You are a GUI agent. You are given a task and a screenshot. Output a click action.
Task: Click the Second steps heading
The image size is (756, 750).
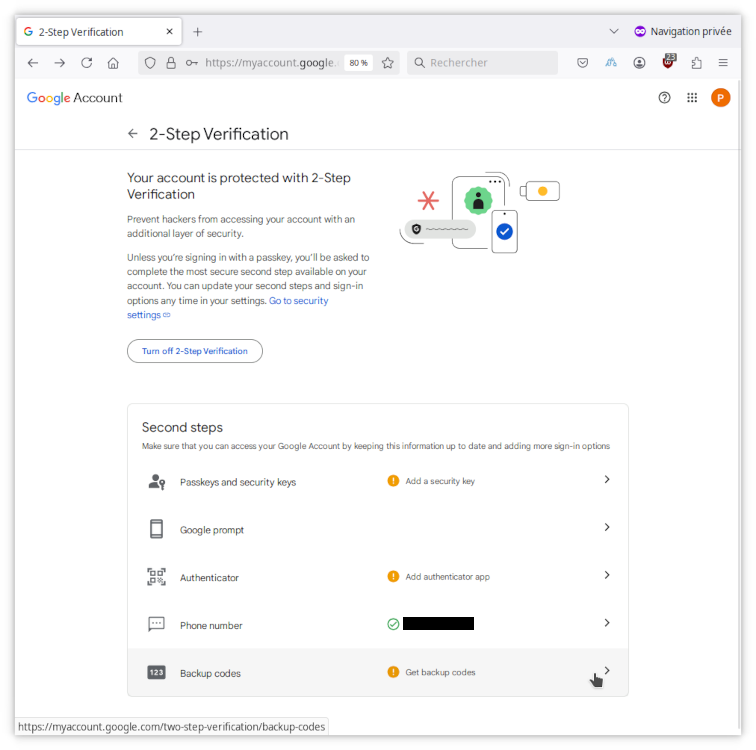tap(182, 428)
